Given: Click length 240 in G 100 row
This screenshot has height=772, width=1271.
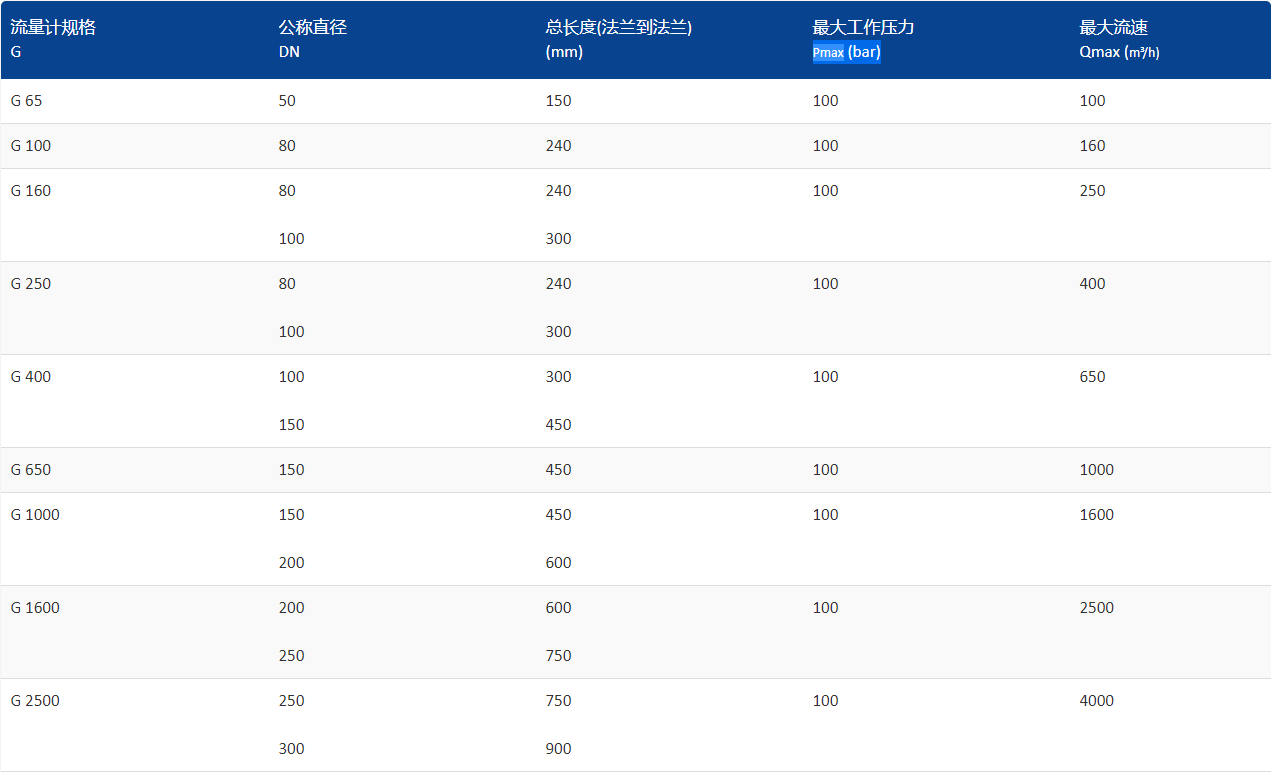Looking at the screenshot, I should click(x=558, y=146).
